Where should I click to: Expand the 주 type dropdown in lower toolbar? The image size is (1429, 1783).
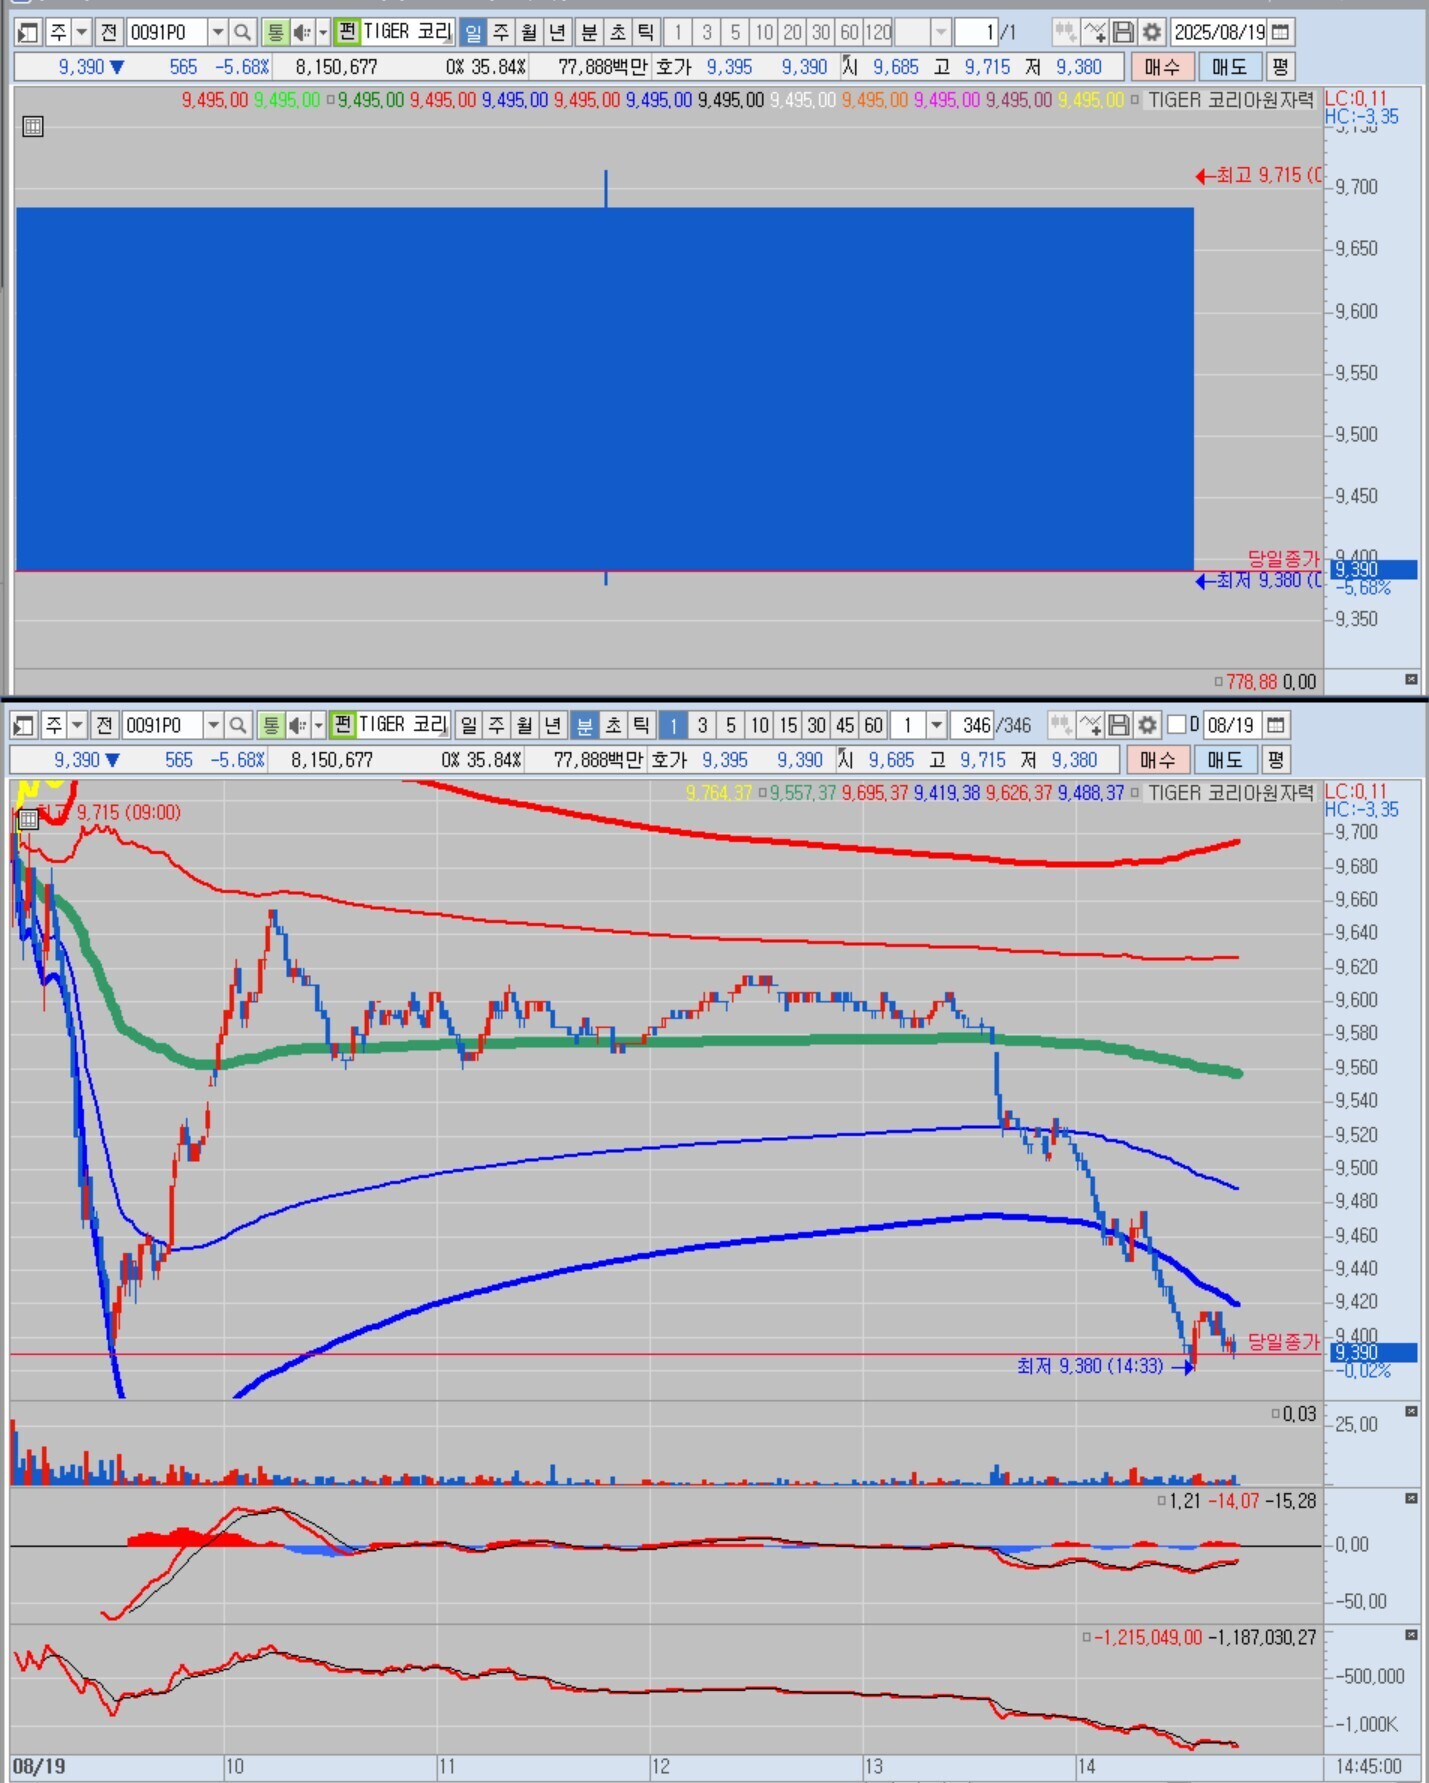click(78, 725)
